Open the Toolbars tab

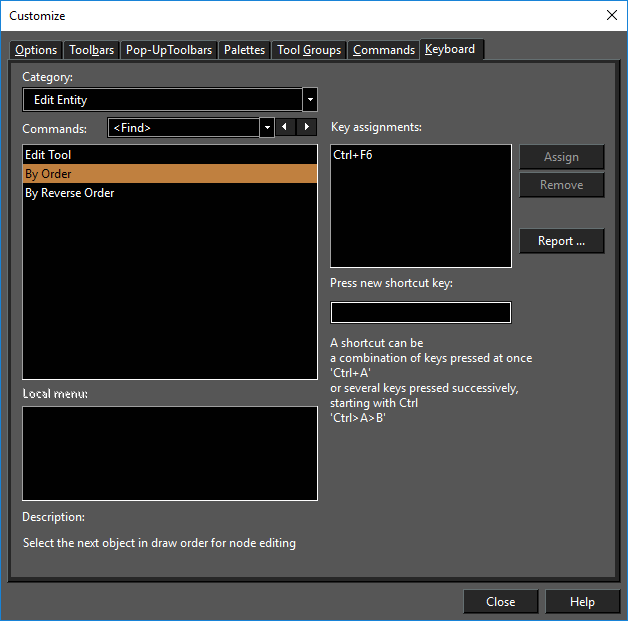[x=91, y=50]
